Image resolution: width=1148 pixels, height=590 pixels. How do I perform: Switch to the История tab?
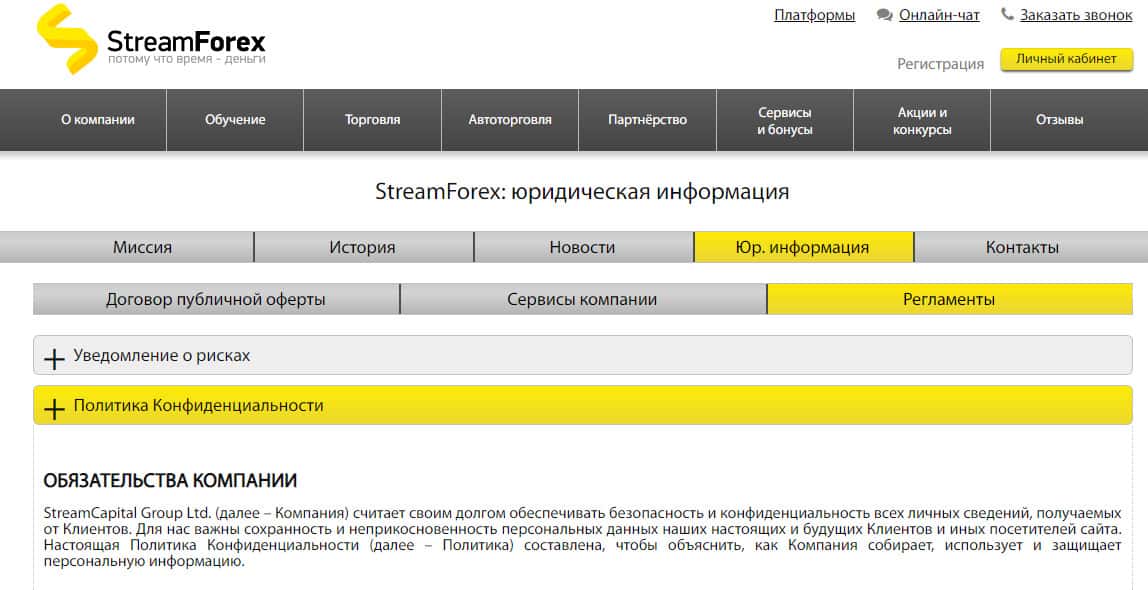coord(363,248)
